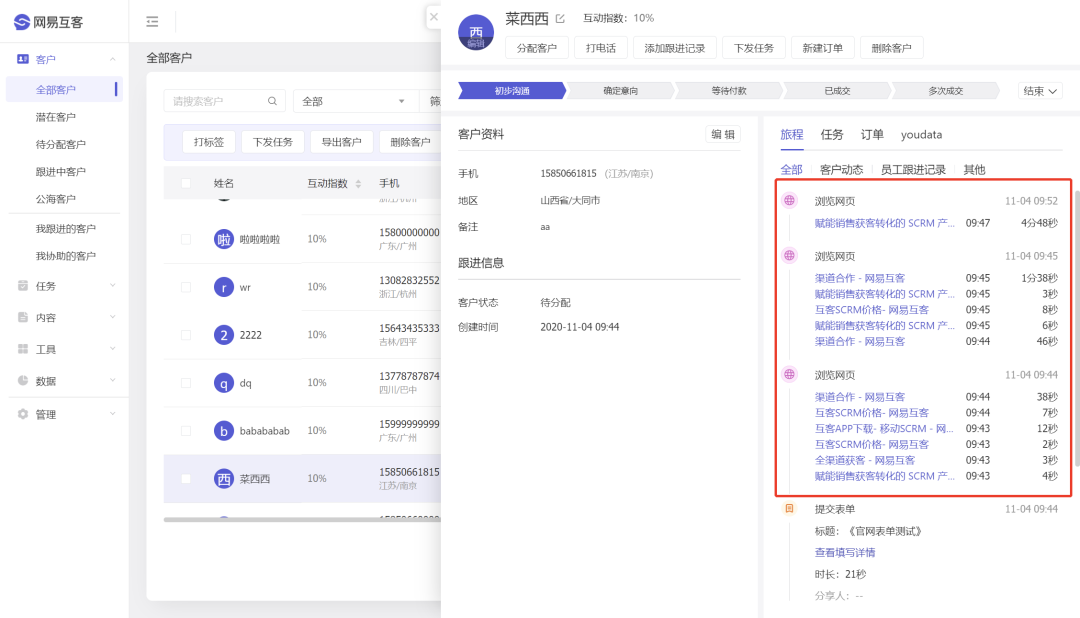Screen dimensions: 1080x618
Task: Switch to the 任务 tab
Action: 831,134
